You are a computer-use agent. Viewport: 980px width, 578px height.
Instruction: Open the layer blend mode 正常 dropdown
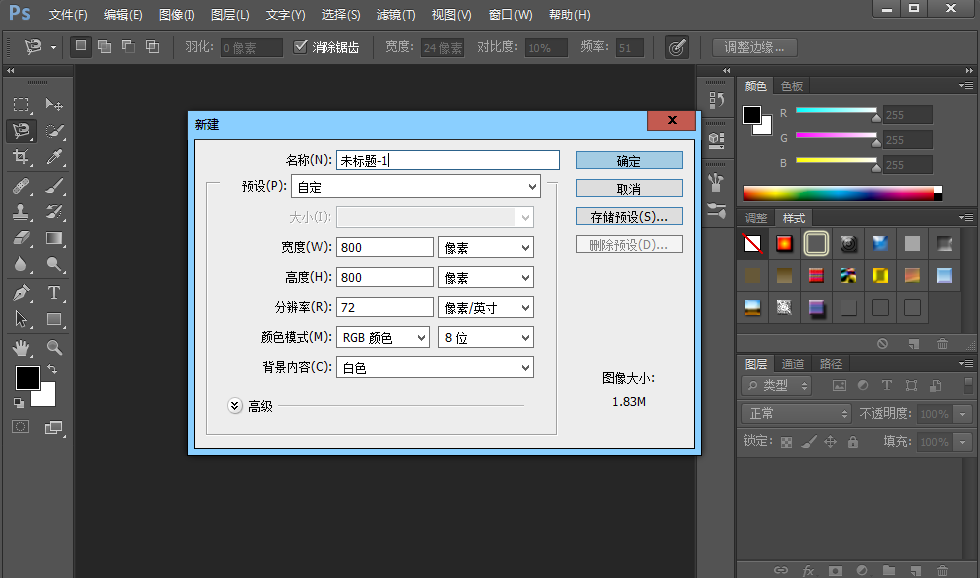[x=796, y=414]
